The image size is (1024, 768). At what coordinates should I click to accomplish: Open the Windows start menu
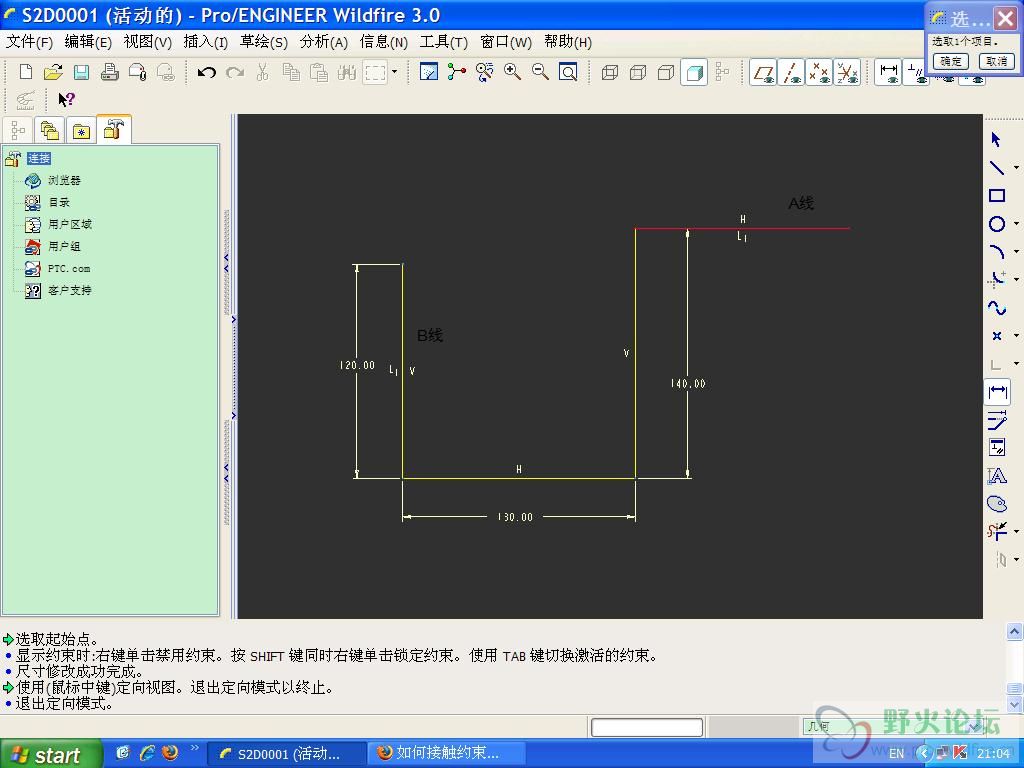coord(51,754)
